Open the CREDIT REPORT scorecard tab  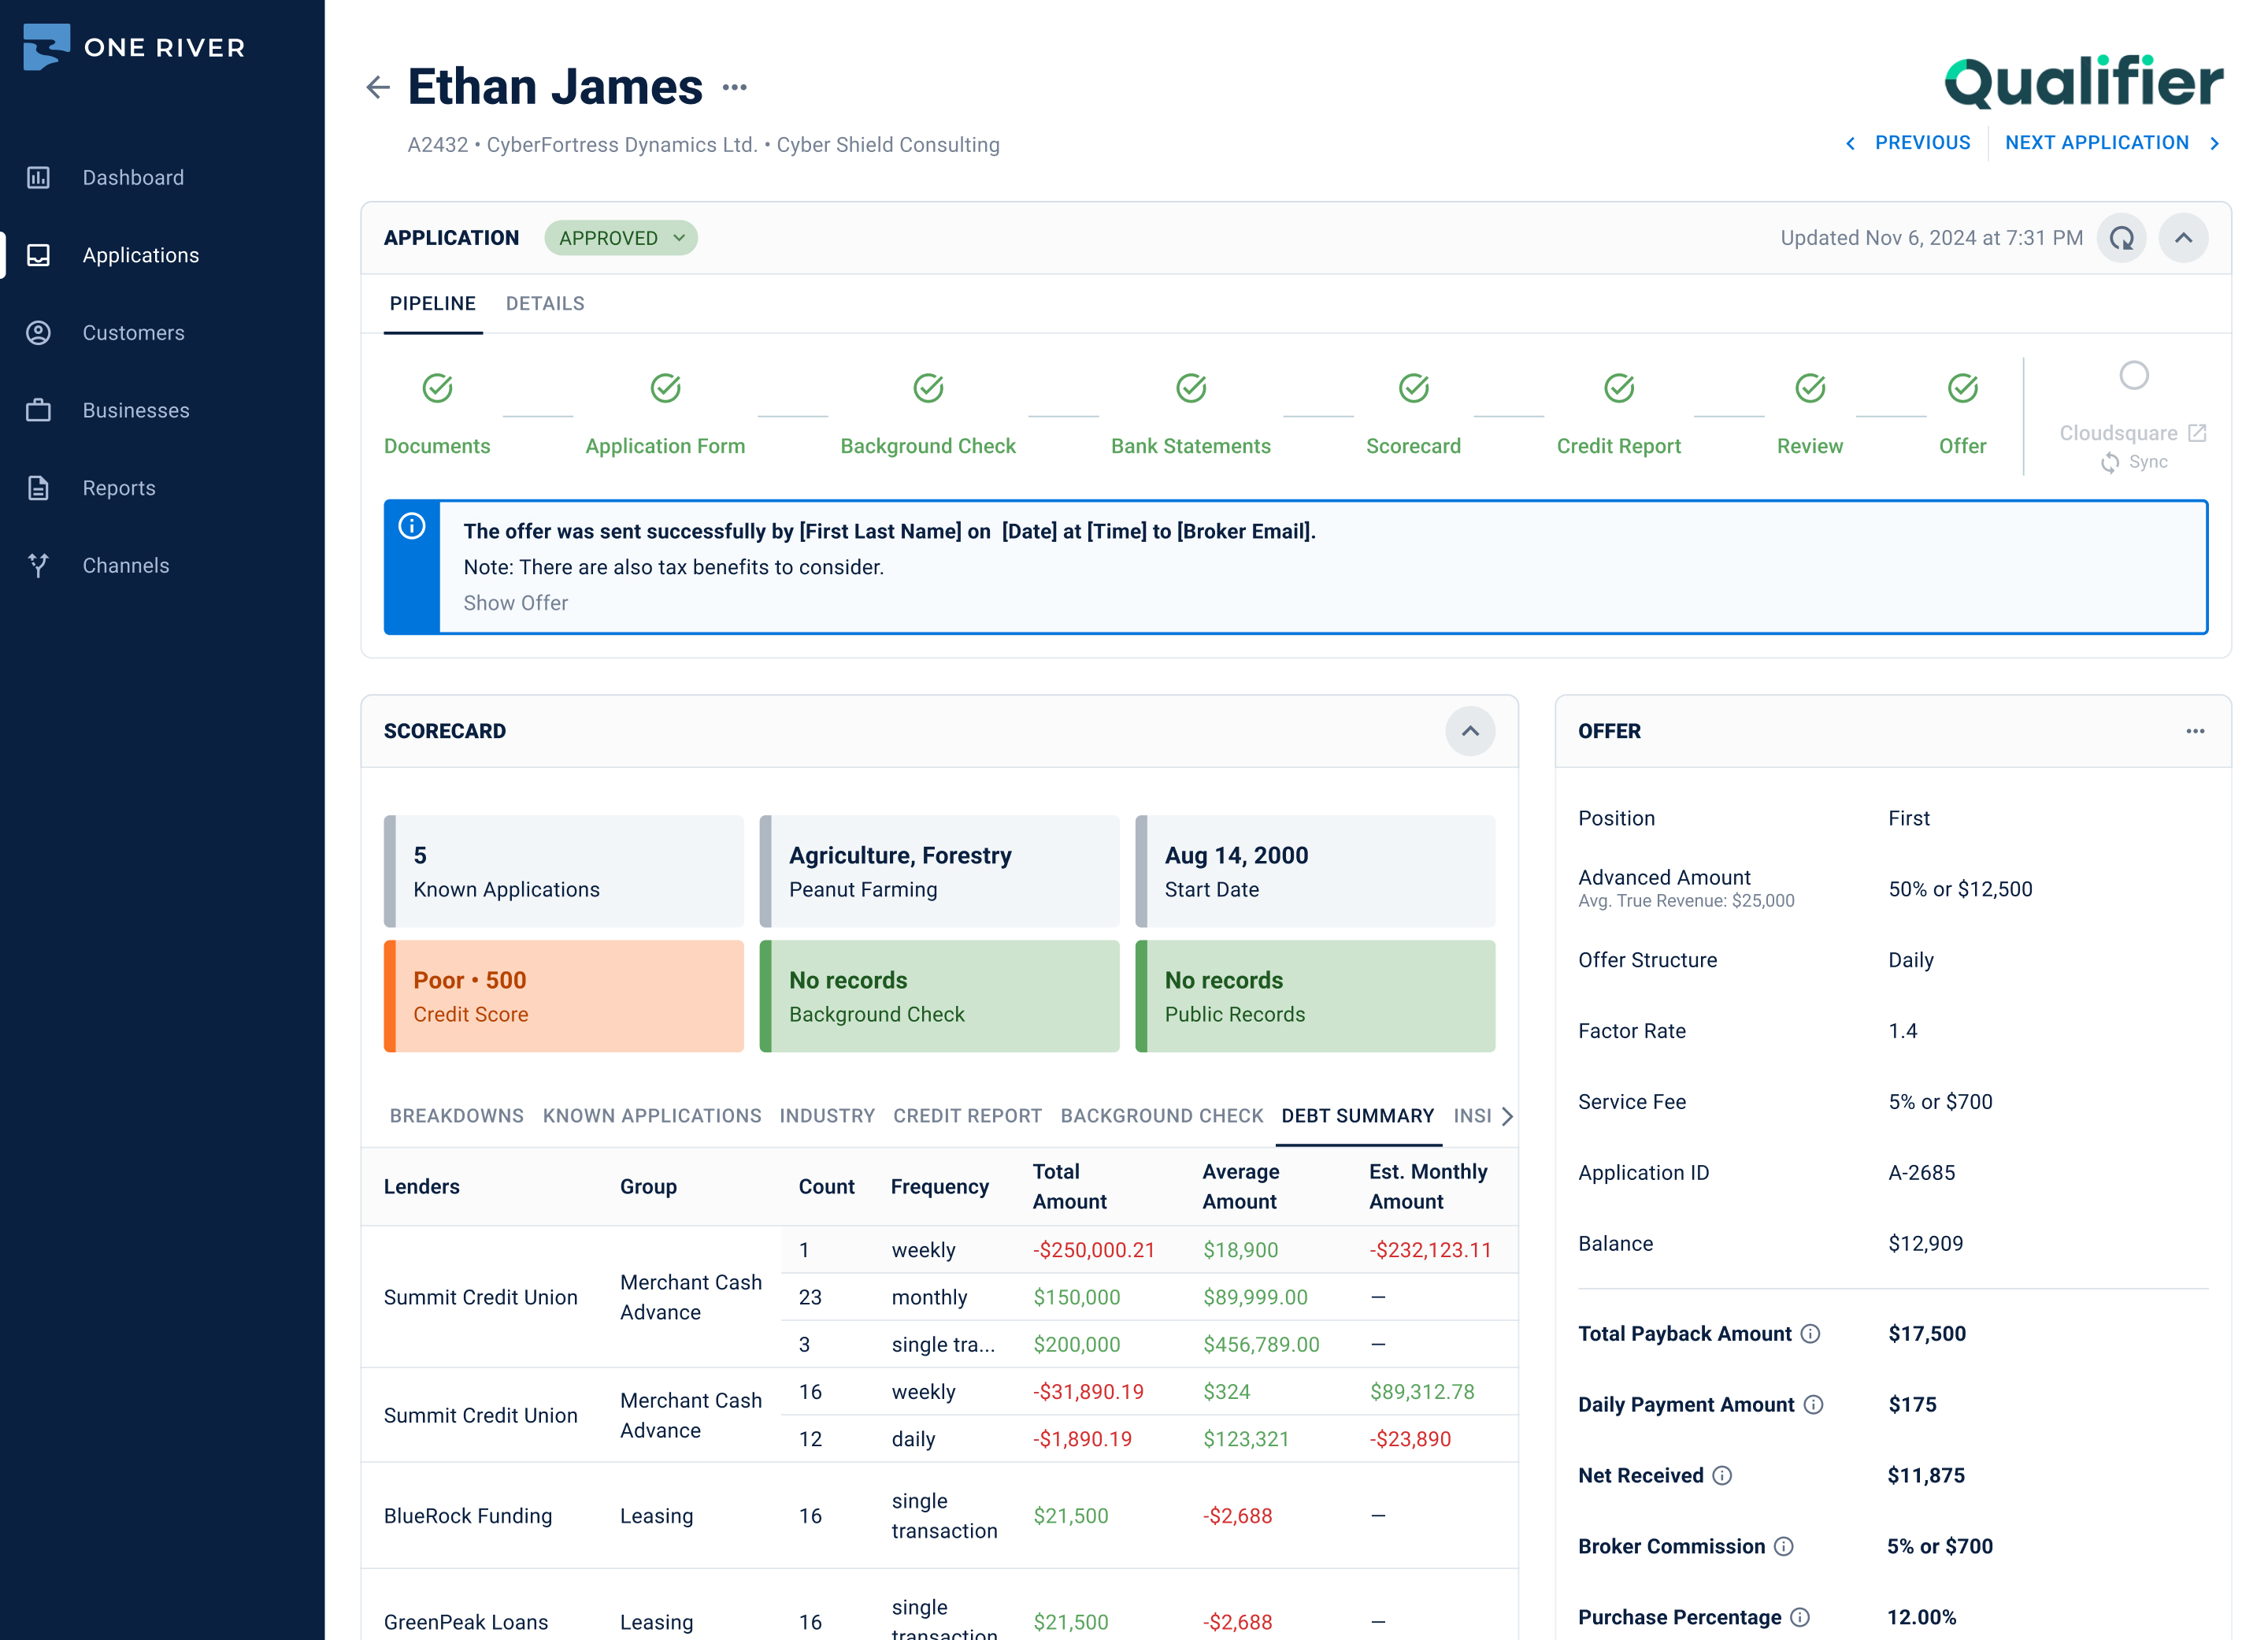point(967,1116)
